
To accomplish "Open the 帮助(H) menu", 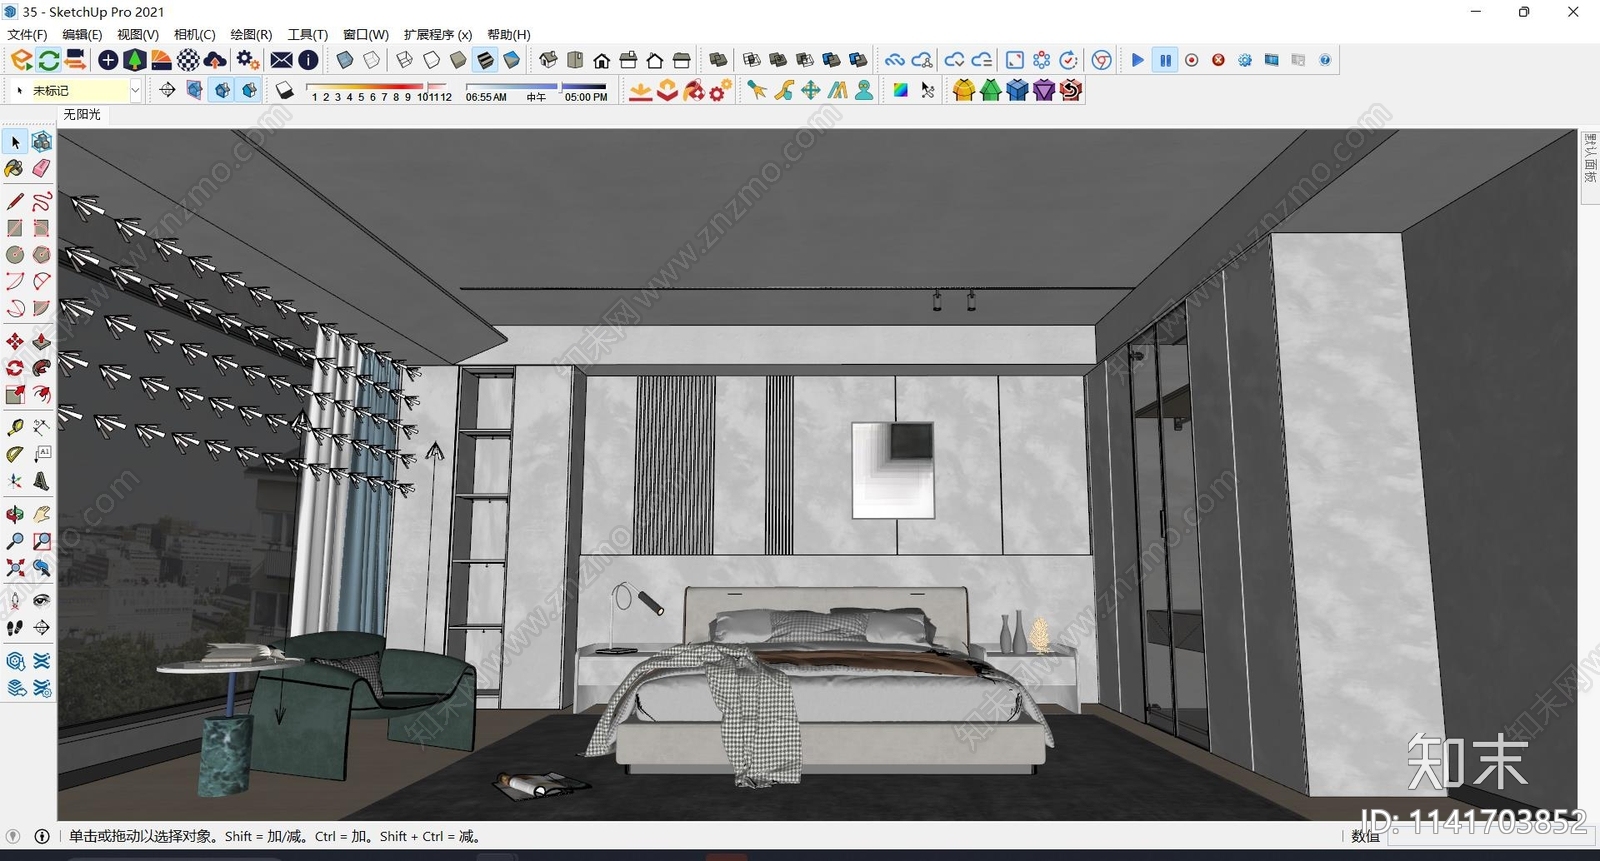I will [x=509, y=34].
